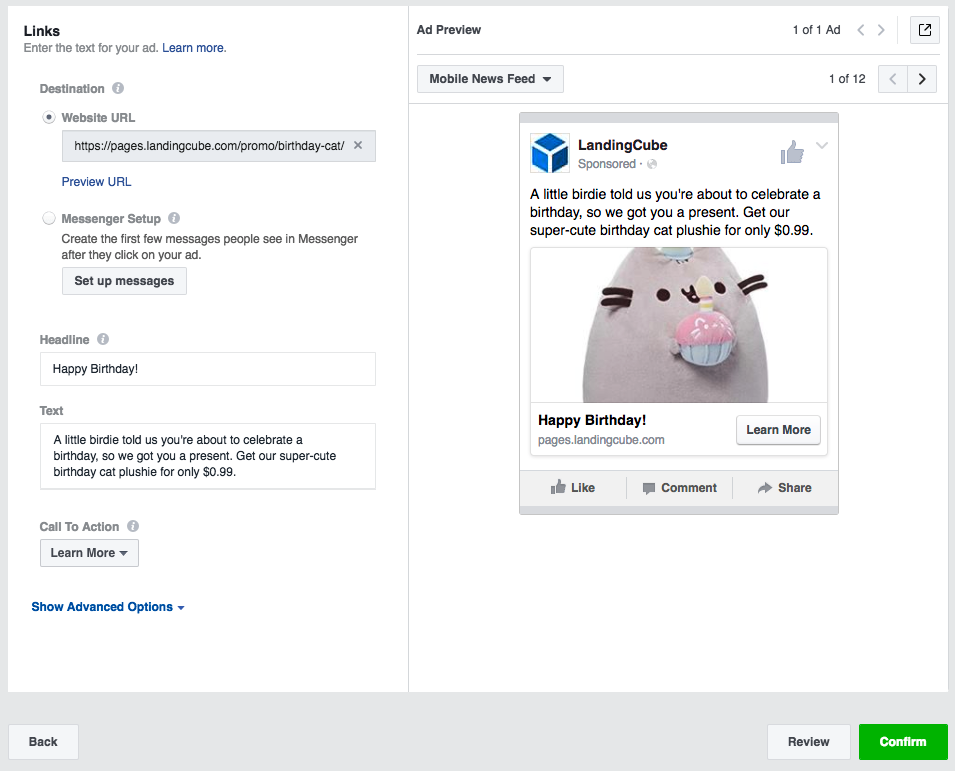Screen dimensions: 955x771
Task: Go to next ad arrow beside 1 of 1 Ad
Action: [x=881, y=30]
